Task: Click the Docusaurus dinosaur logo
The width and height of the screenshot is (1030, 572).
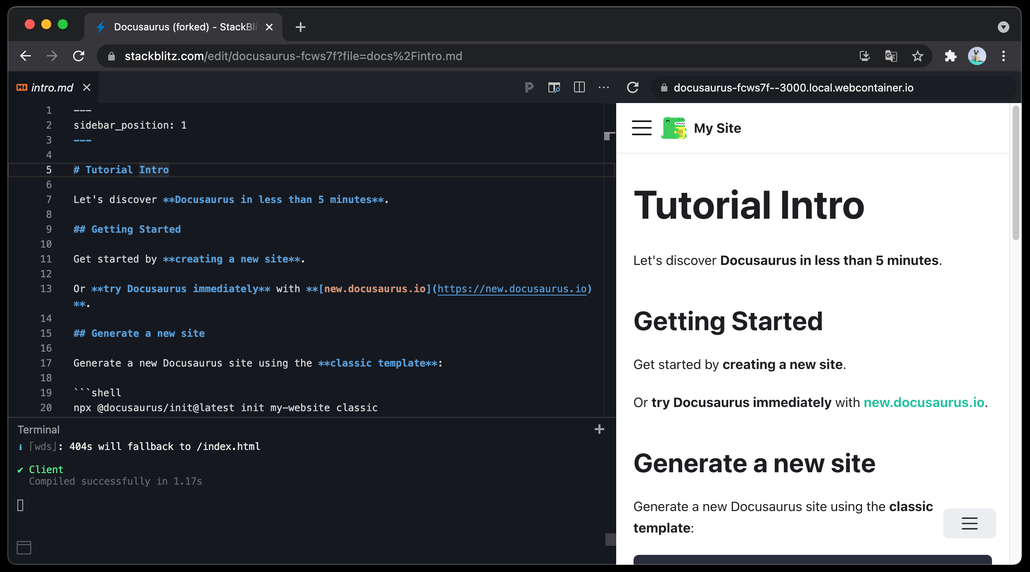Action: pyautogui.click(x=673, y=128)
